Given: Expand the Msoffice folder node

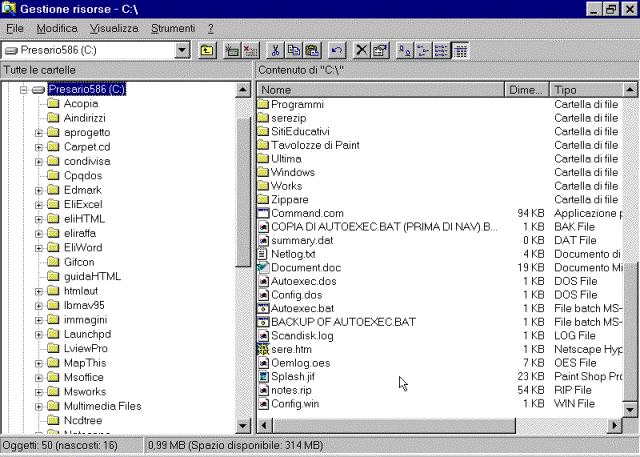Looking at the screenshot, I should tap(38, 378).
